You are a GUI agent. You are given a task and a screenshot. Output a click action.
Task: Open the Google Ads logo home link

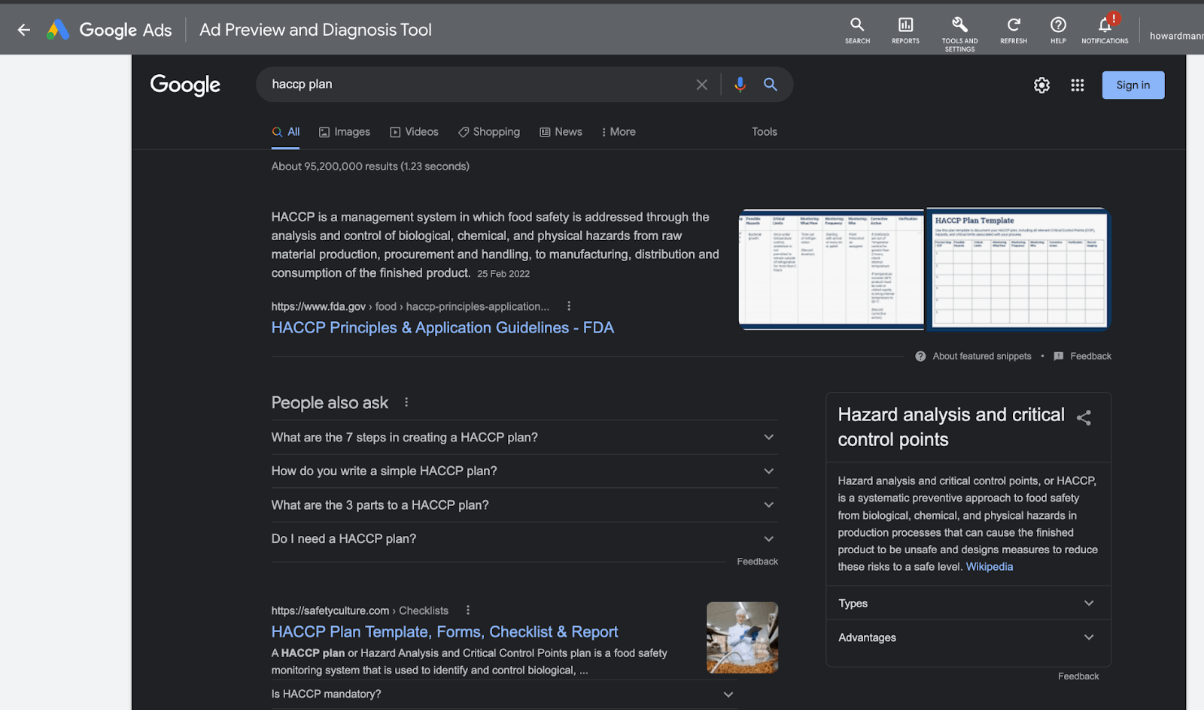(108, 30)
